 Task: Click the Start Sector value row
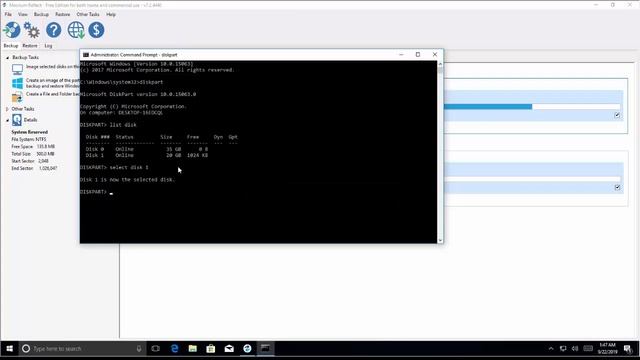30,161
